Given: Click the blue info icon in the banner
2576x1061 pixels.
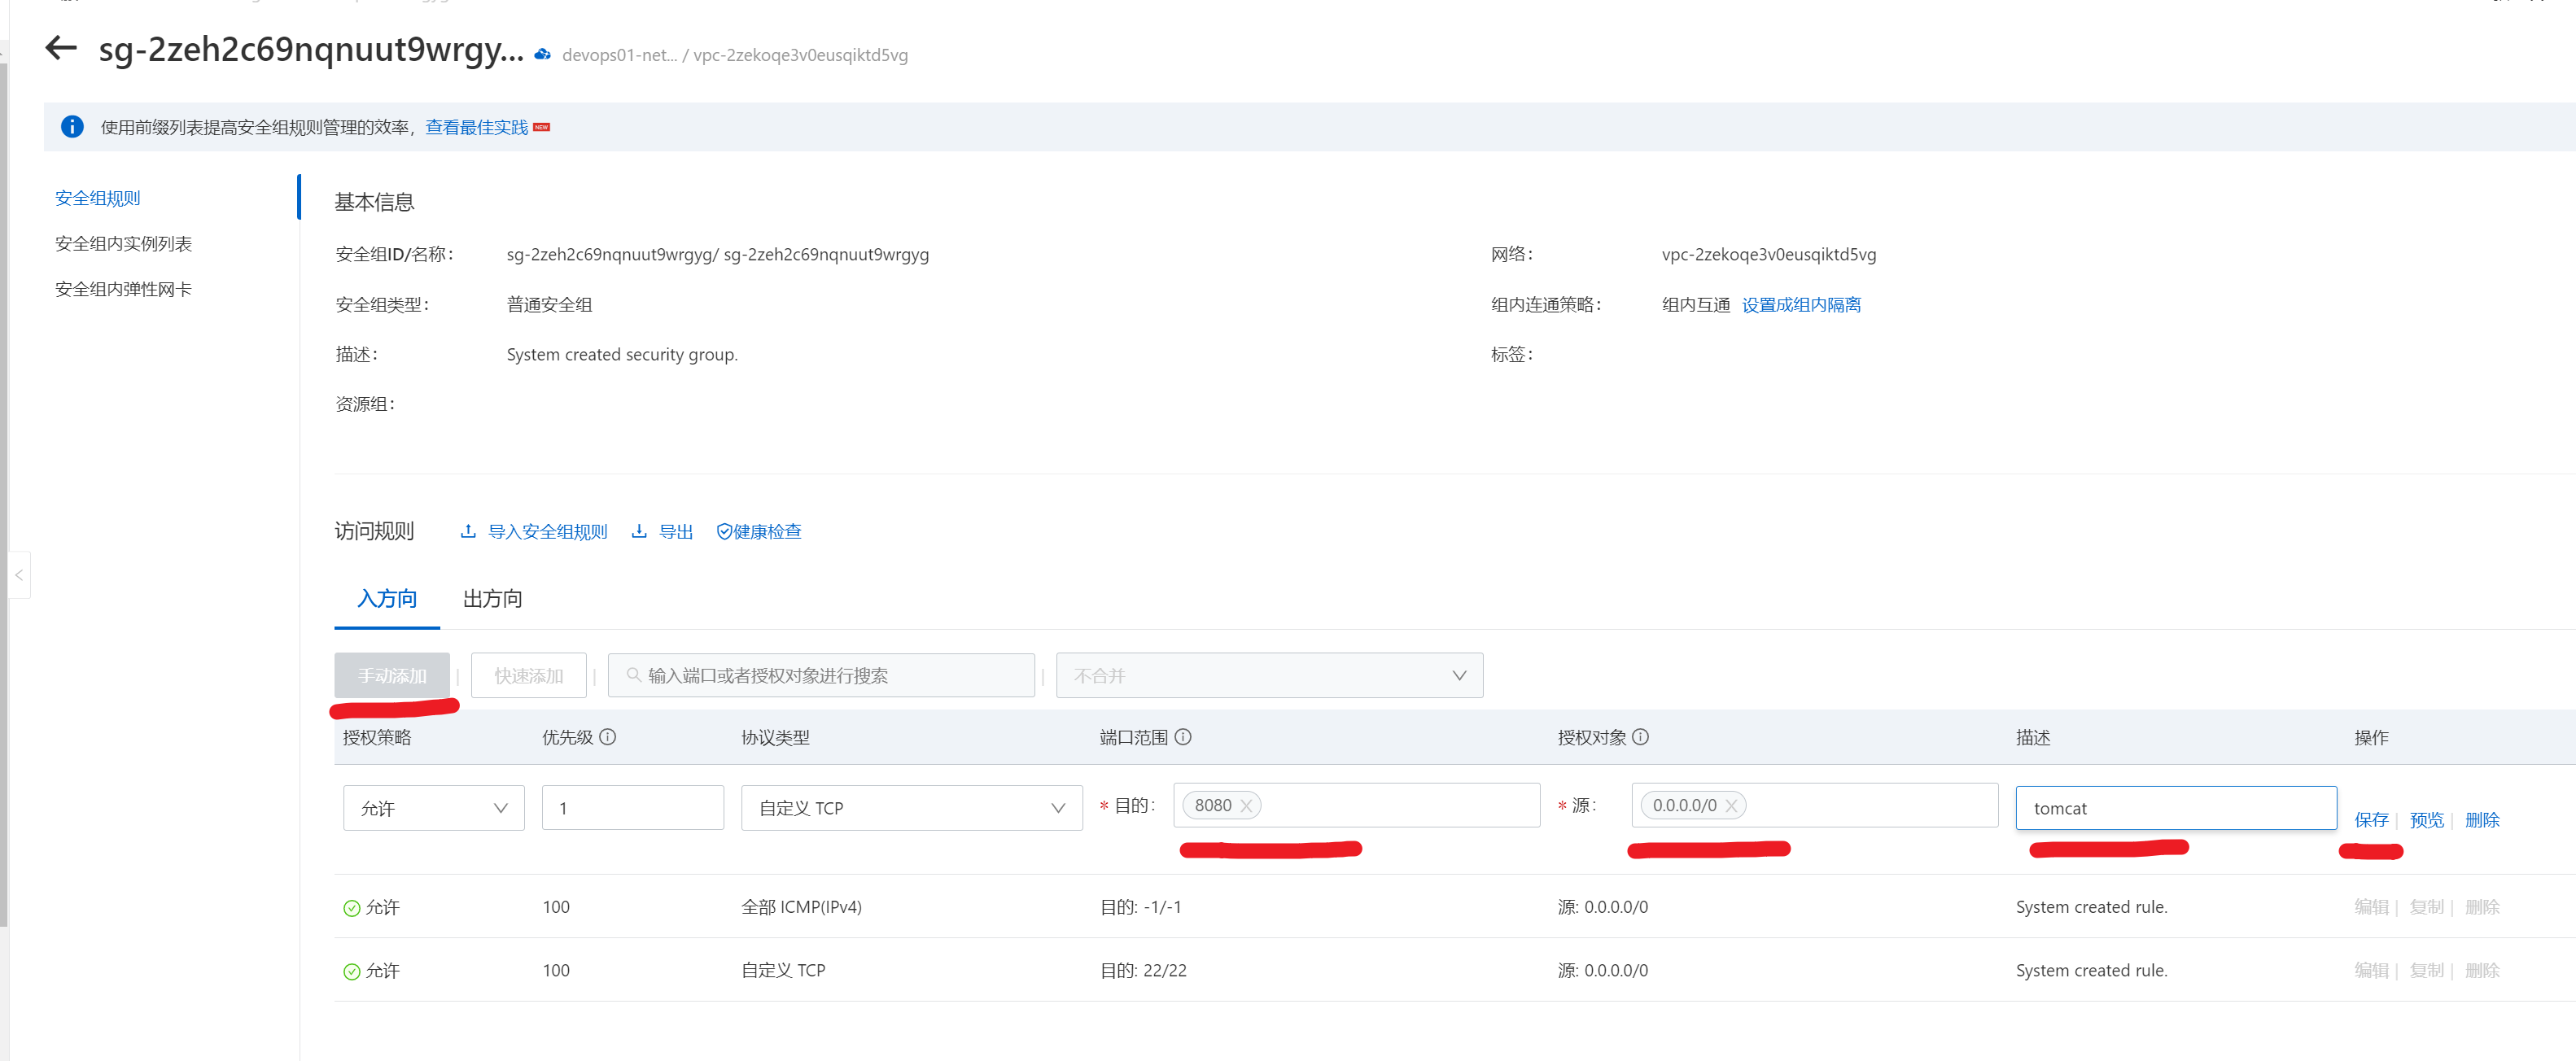Looking at the screenshot, I should tap(72, 127).
